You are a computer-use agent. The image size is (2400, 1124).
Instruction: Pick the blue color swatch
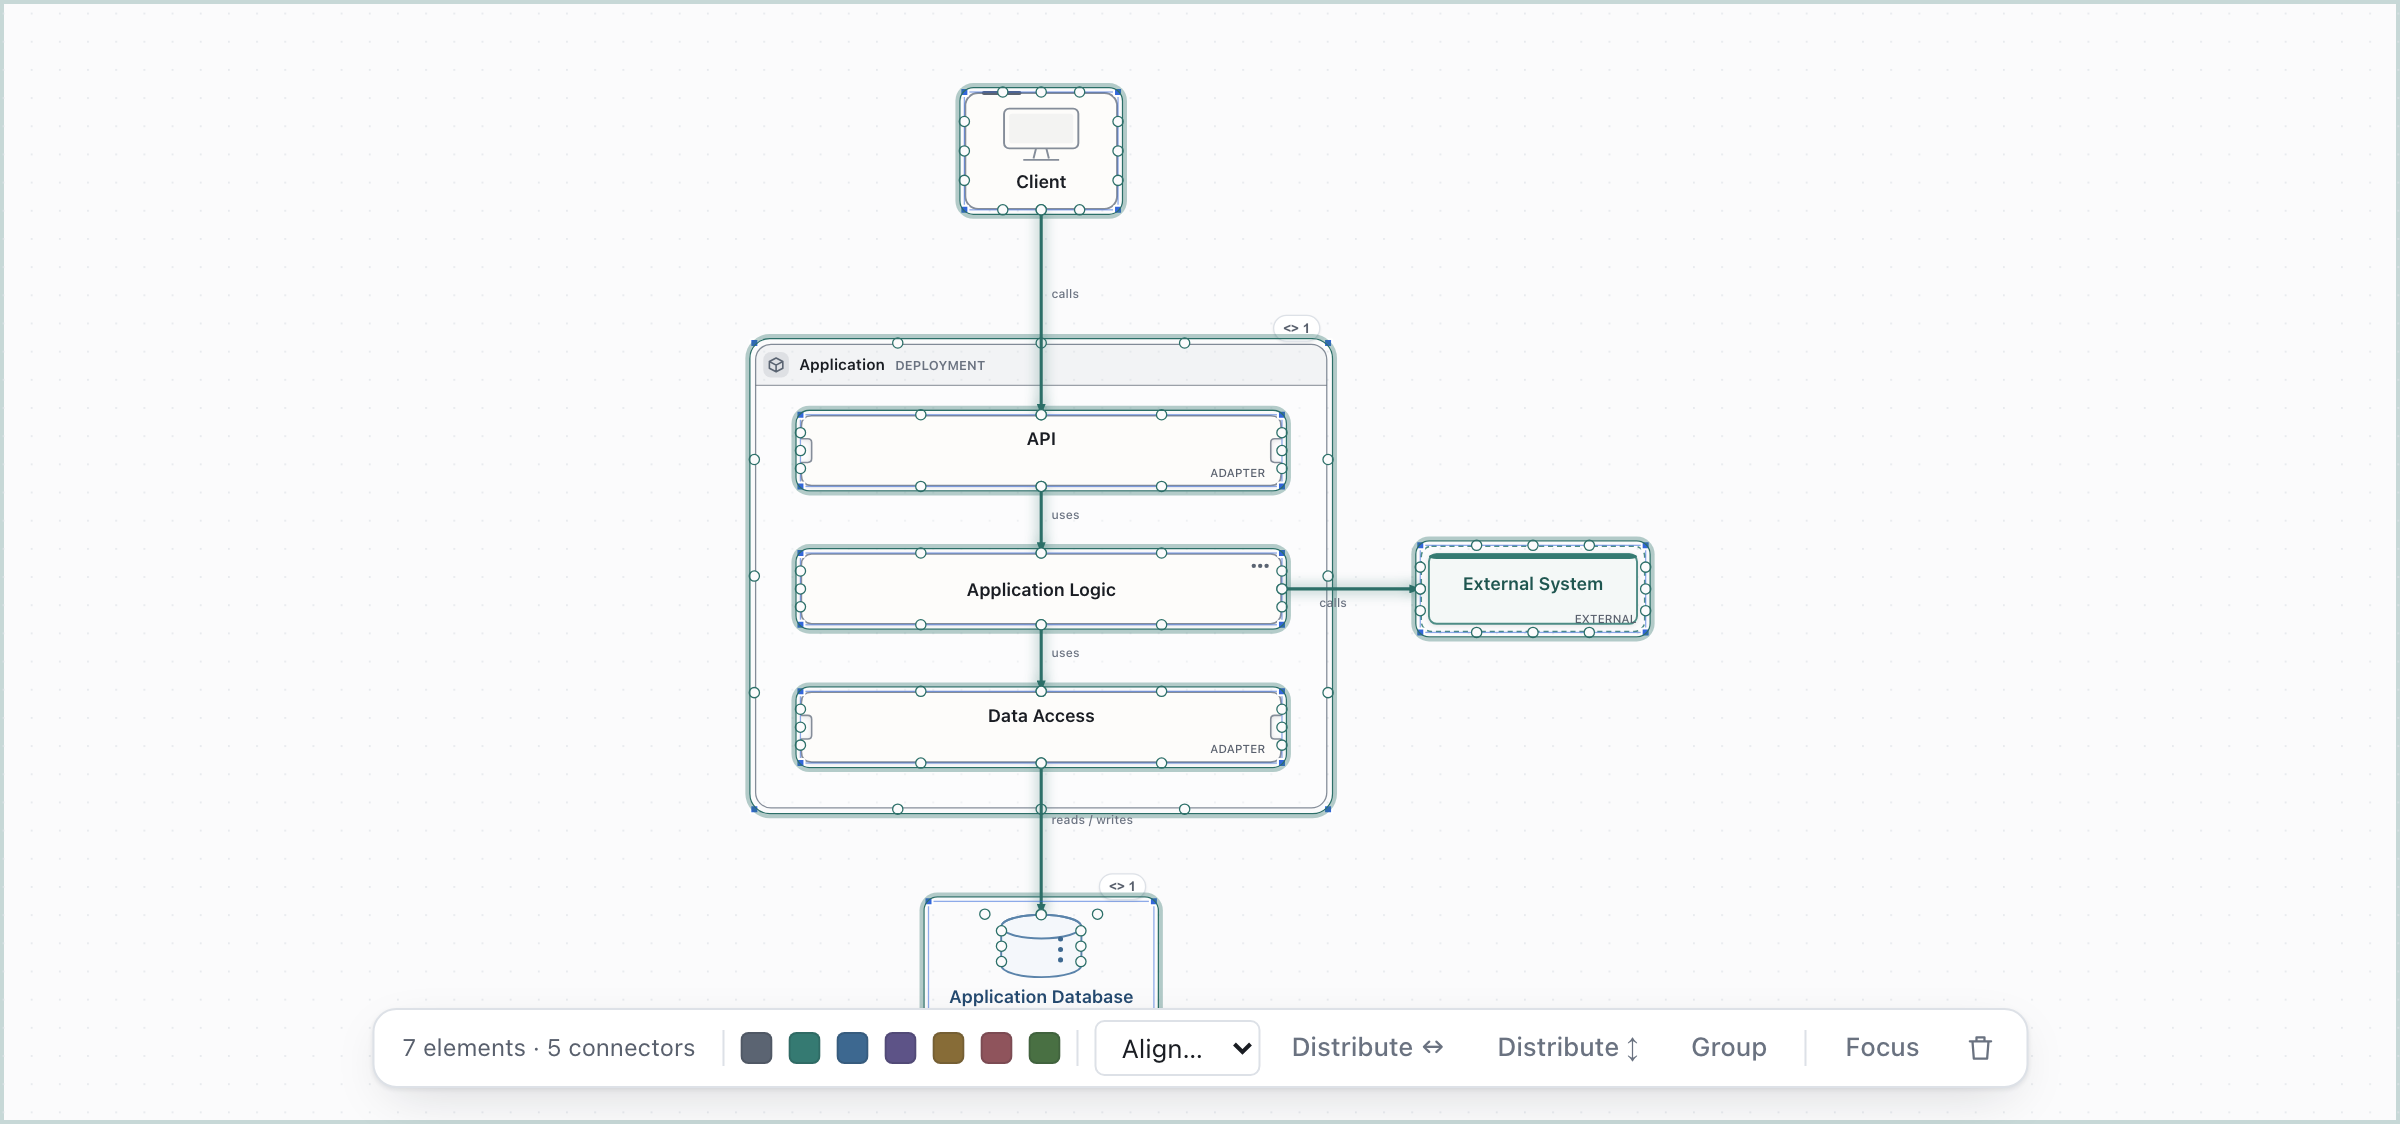(852, 1048)
